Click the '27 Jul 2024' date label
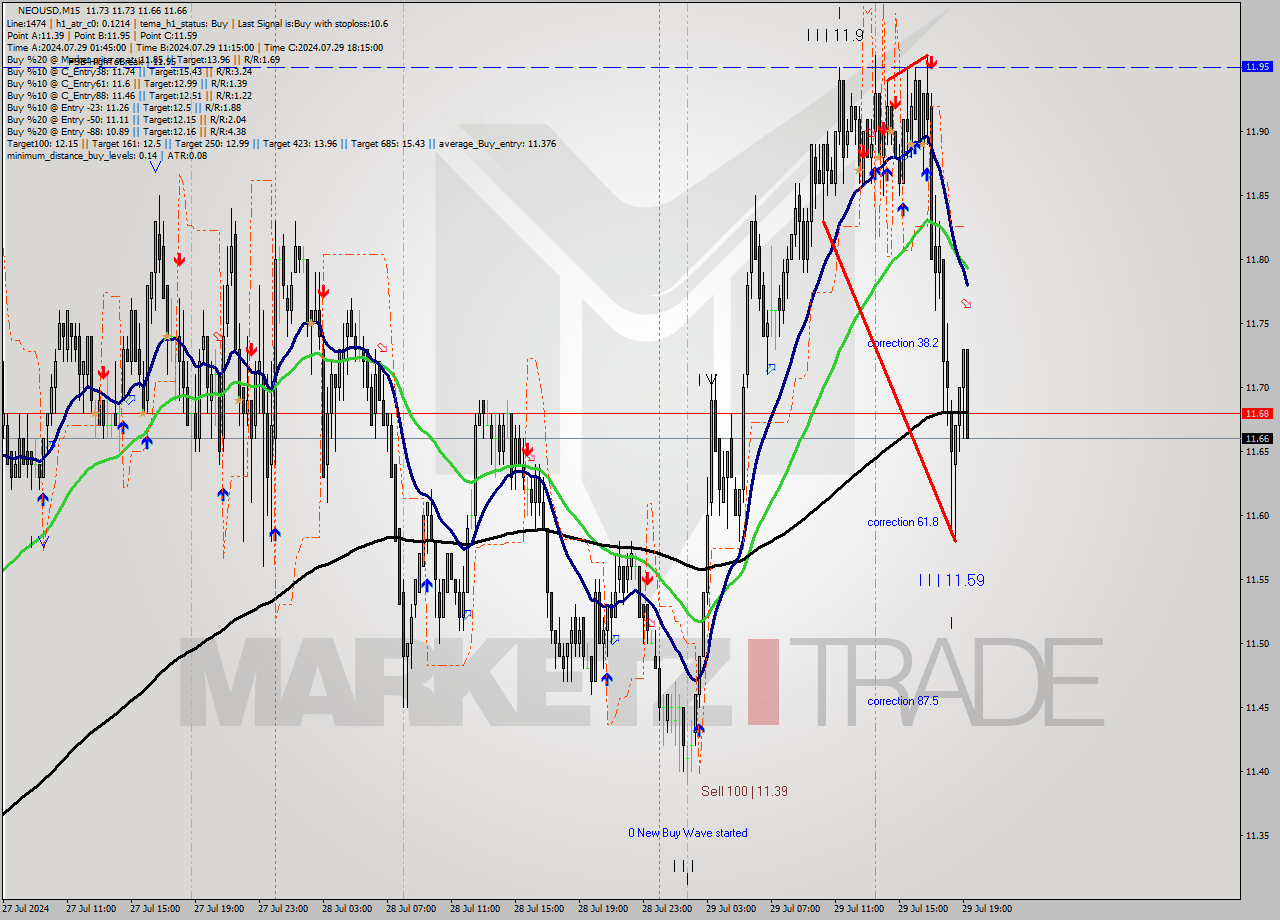1280x920 pixels. [27, 909]
